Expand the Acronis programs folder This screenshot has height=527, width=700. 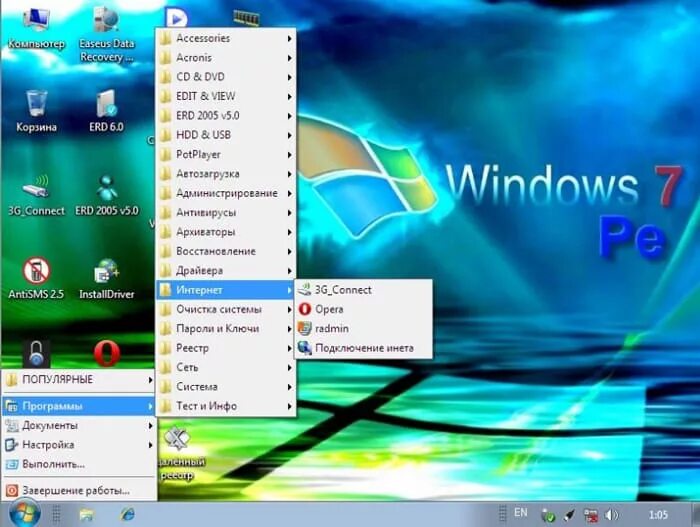pos(226,58)
